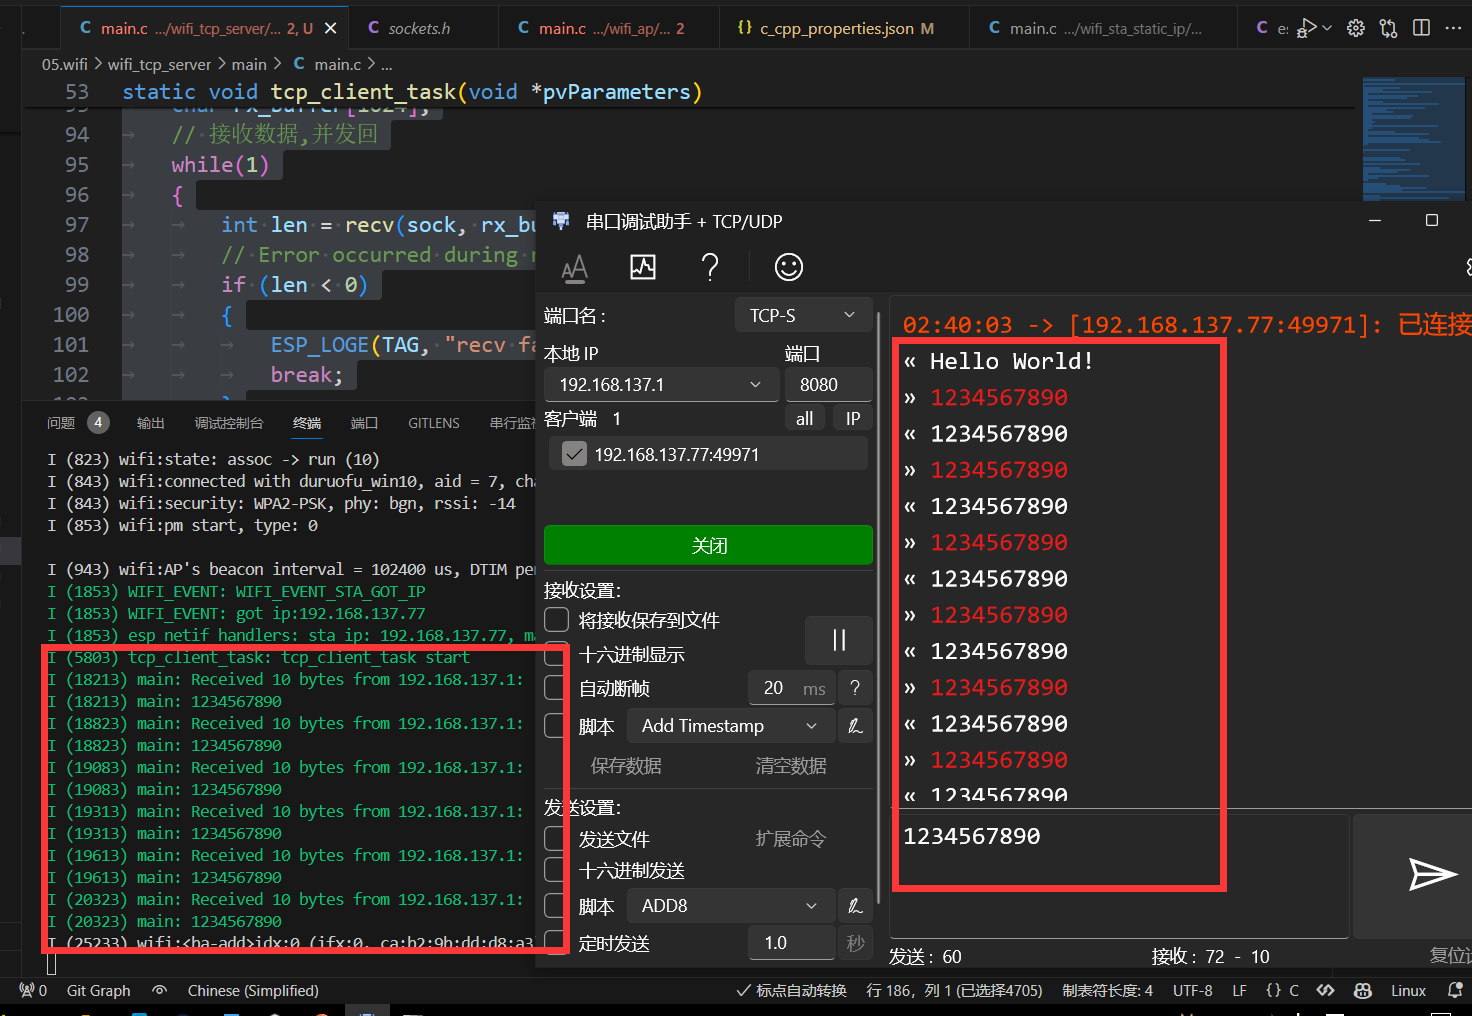Screen dimensions: 1472x1016
Task: Edit the Add Timestamp script with pencil icon
Action: pyautogui.click(x=855, y=726)
